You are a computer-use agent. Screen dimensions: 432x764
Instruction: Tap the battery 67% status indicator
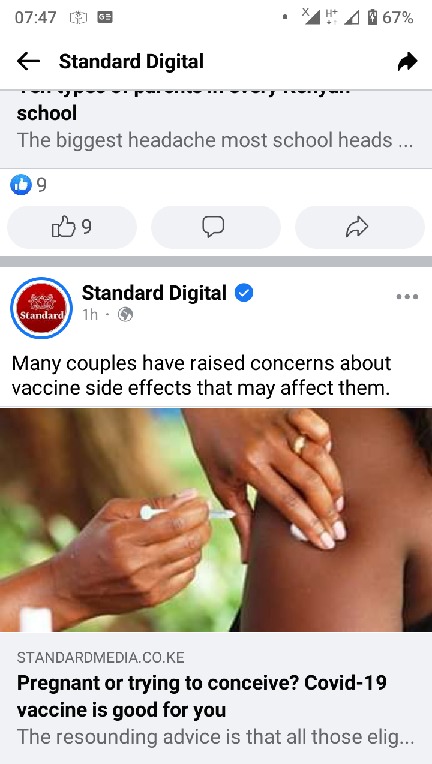391,18
